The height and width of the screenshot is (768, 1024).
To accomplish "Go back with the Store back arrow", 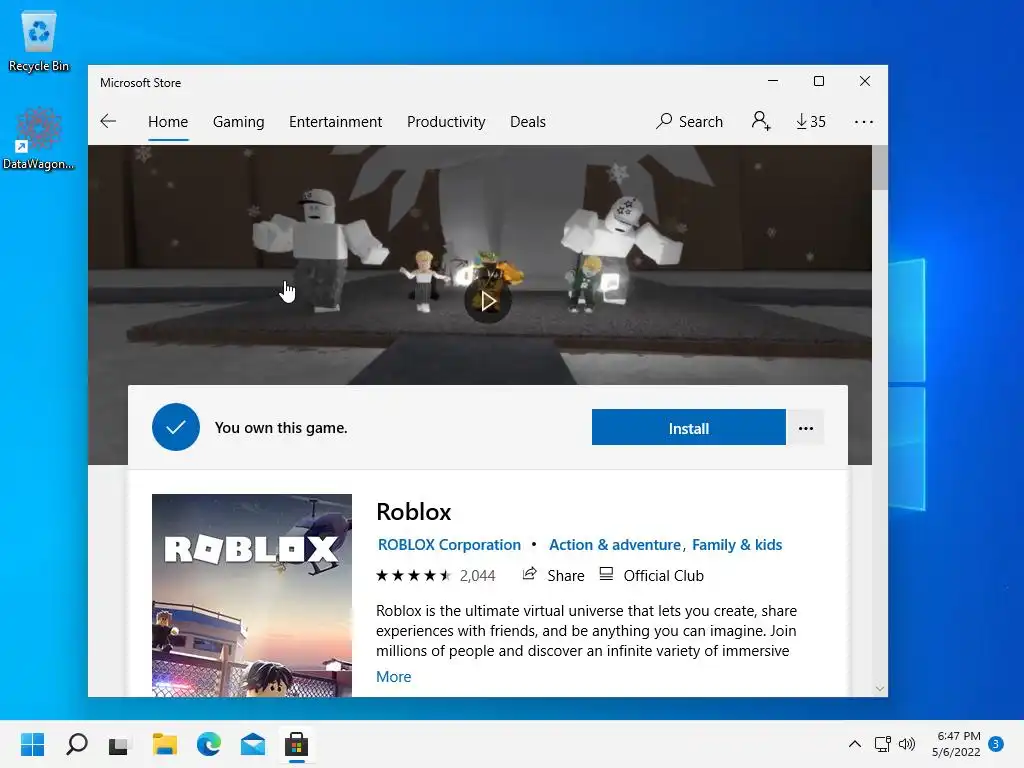I will coord(108,121).
